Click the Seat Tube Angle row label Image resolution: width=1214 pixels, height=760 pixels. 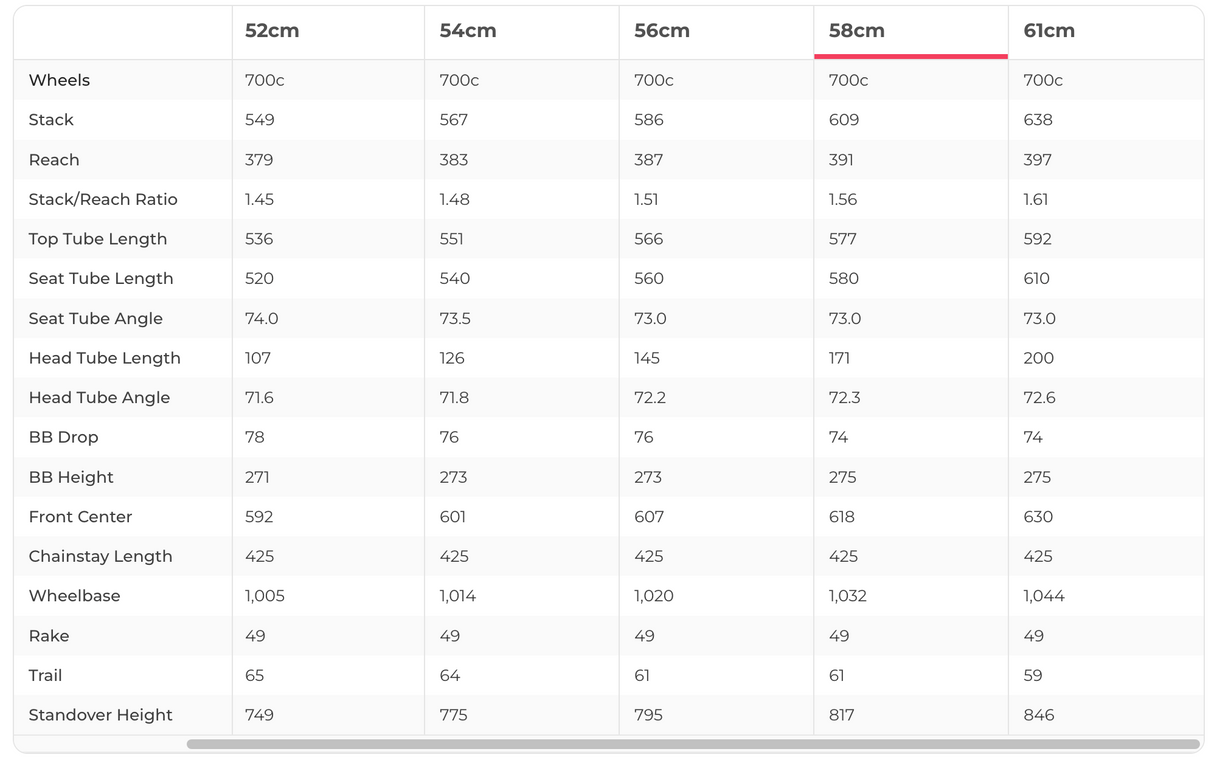[x=96, y=318]
